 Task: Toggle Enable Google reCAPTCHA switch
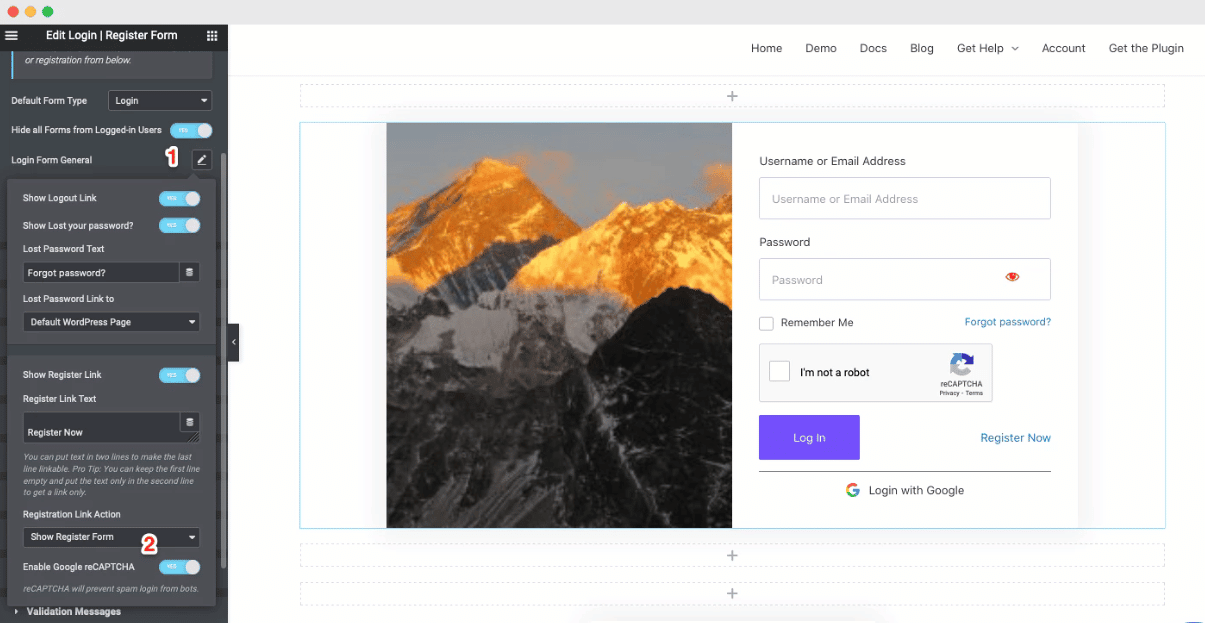click(180, 567)
